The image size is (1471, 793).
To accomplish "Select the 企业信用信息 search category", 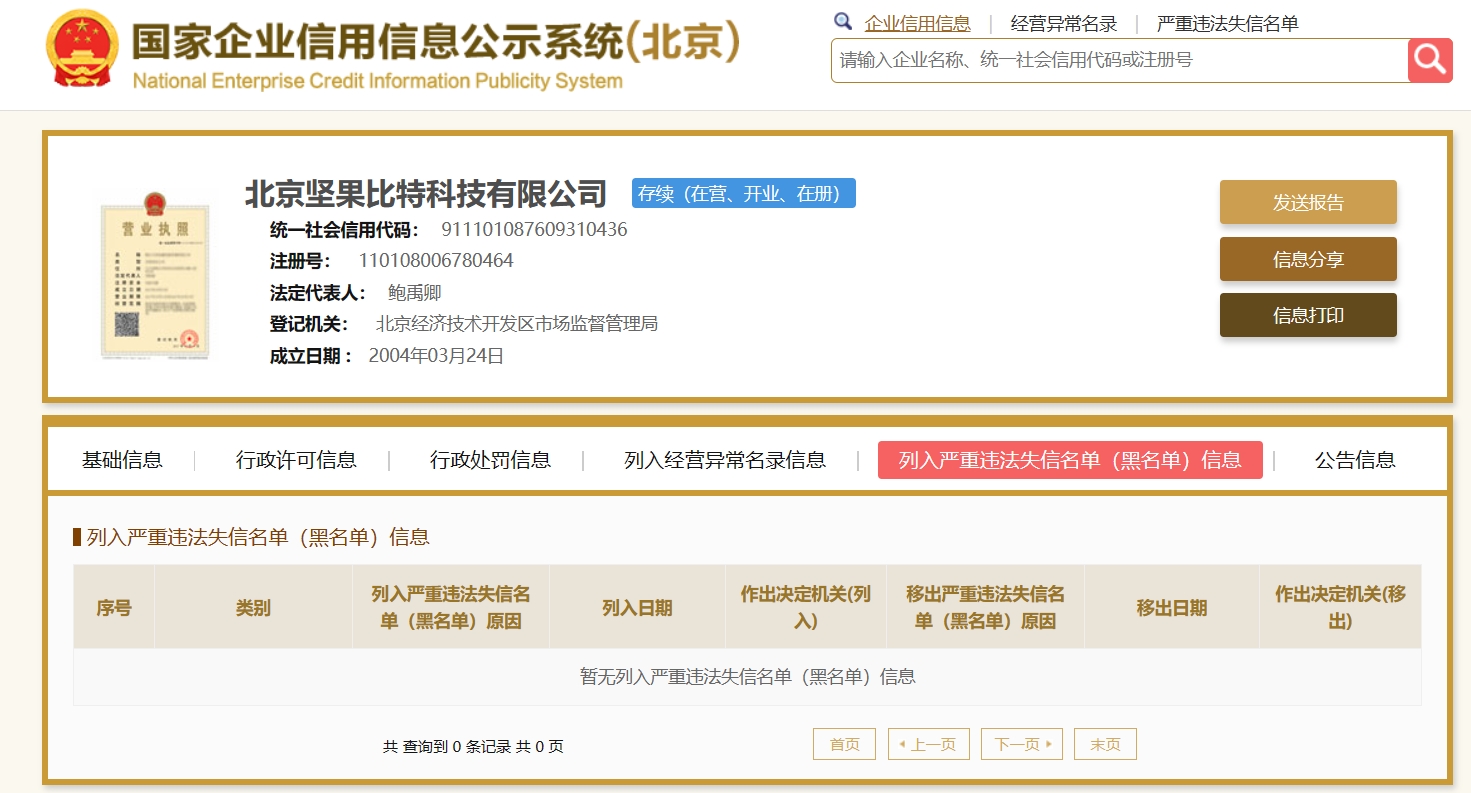I will coord(917,23).
